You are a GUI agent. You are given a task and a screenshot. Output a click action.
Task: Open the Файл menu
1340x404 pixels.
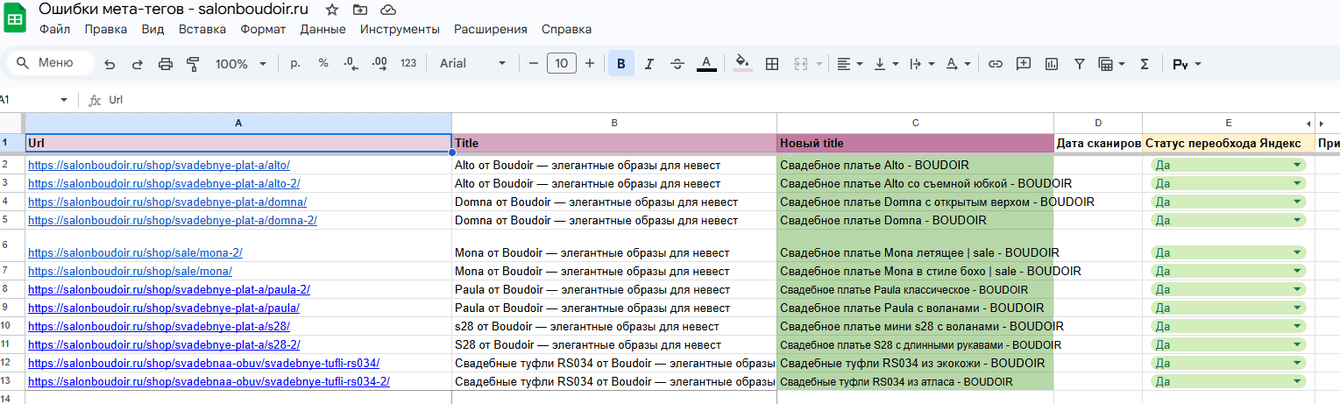(x=54, y=29)
